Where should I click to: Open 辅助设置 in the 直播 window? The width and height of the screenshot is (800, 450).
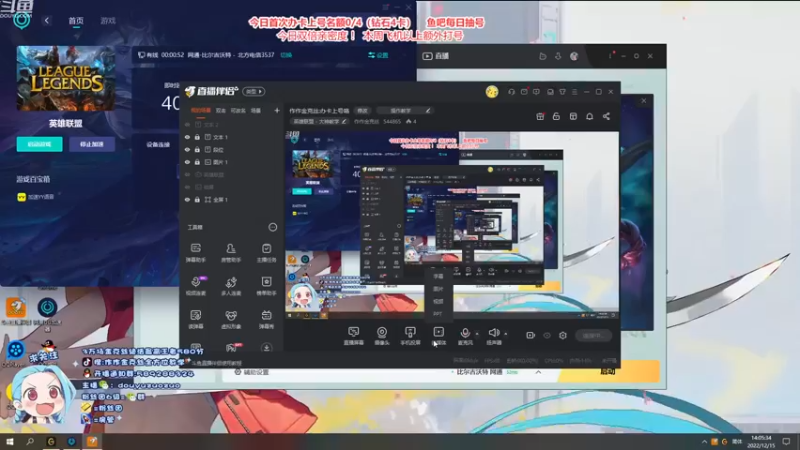tap(251, 372)
